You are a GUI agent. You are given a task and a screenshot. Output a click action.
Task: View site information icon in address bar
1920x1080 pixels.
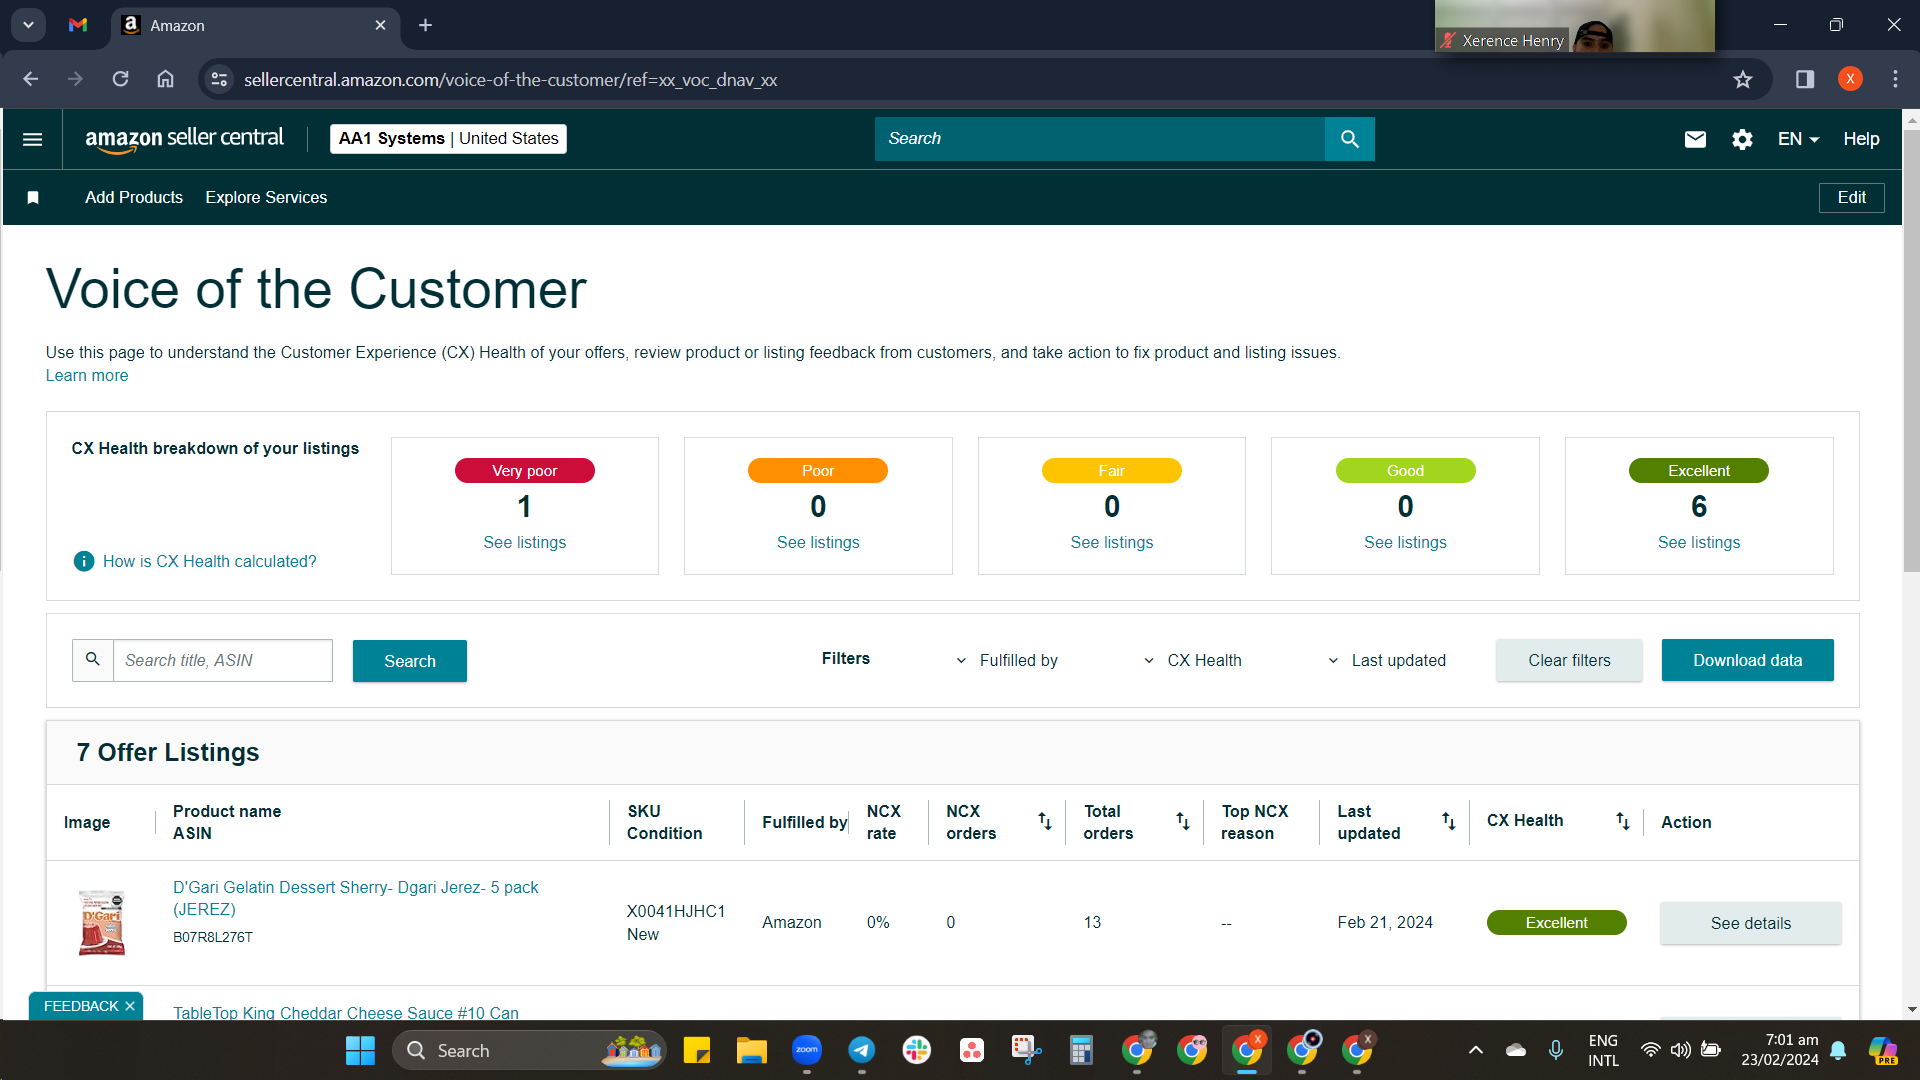pos(219,79)
